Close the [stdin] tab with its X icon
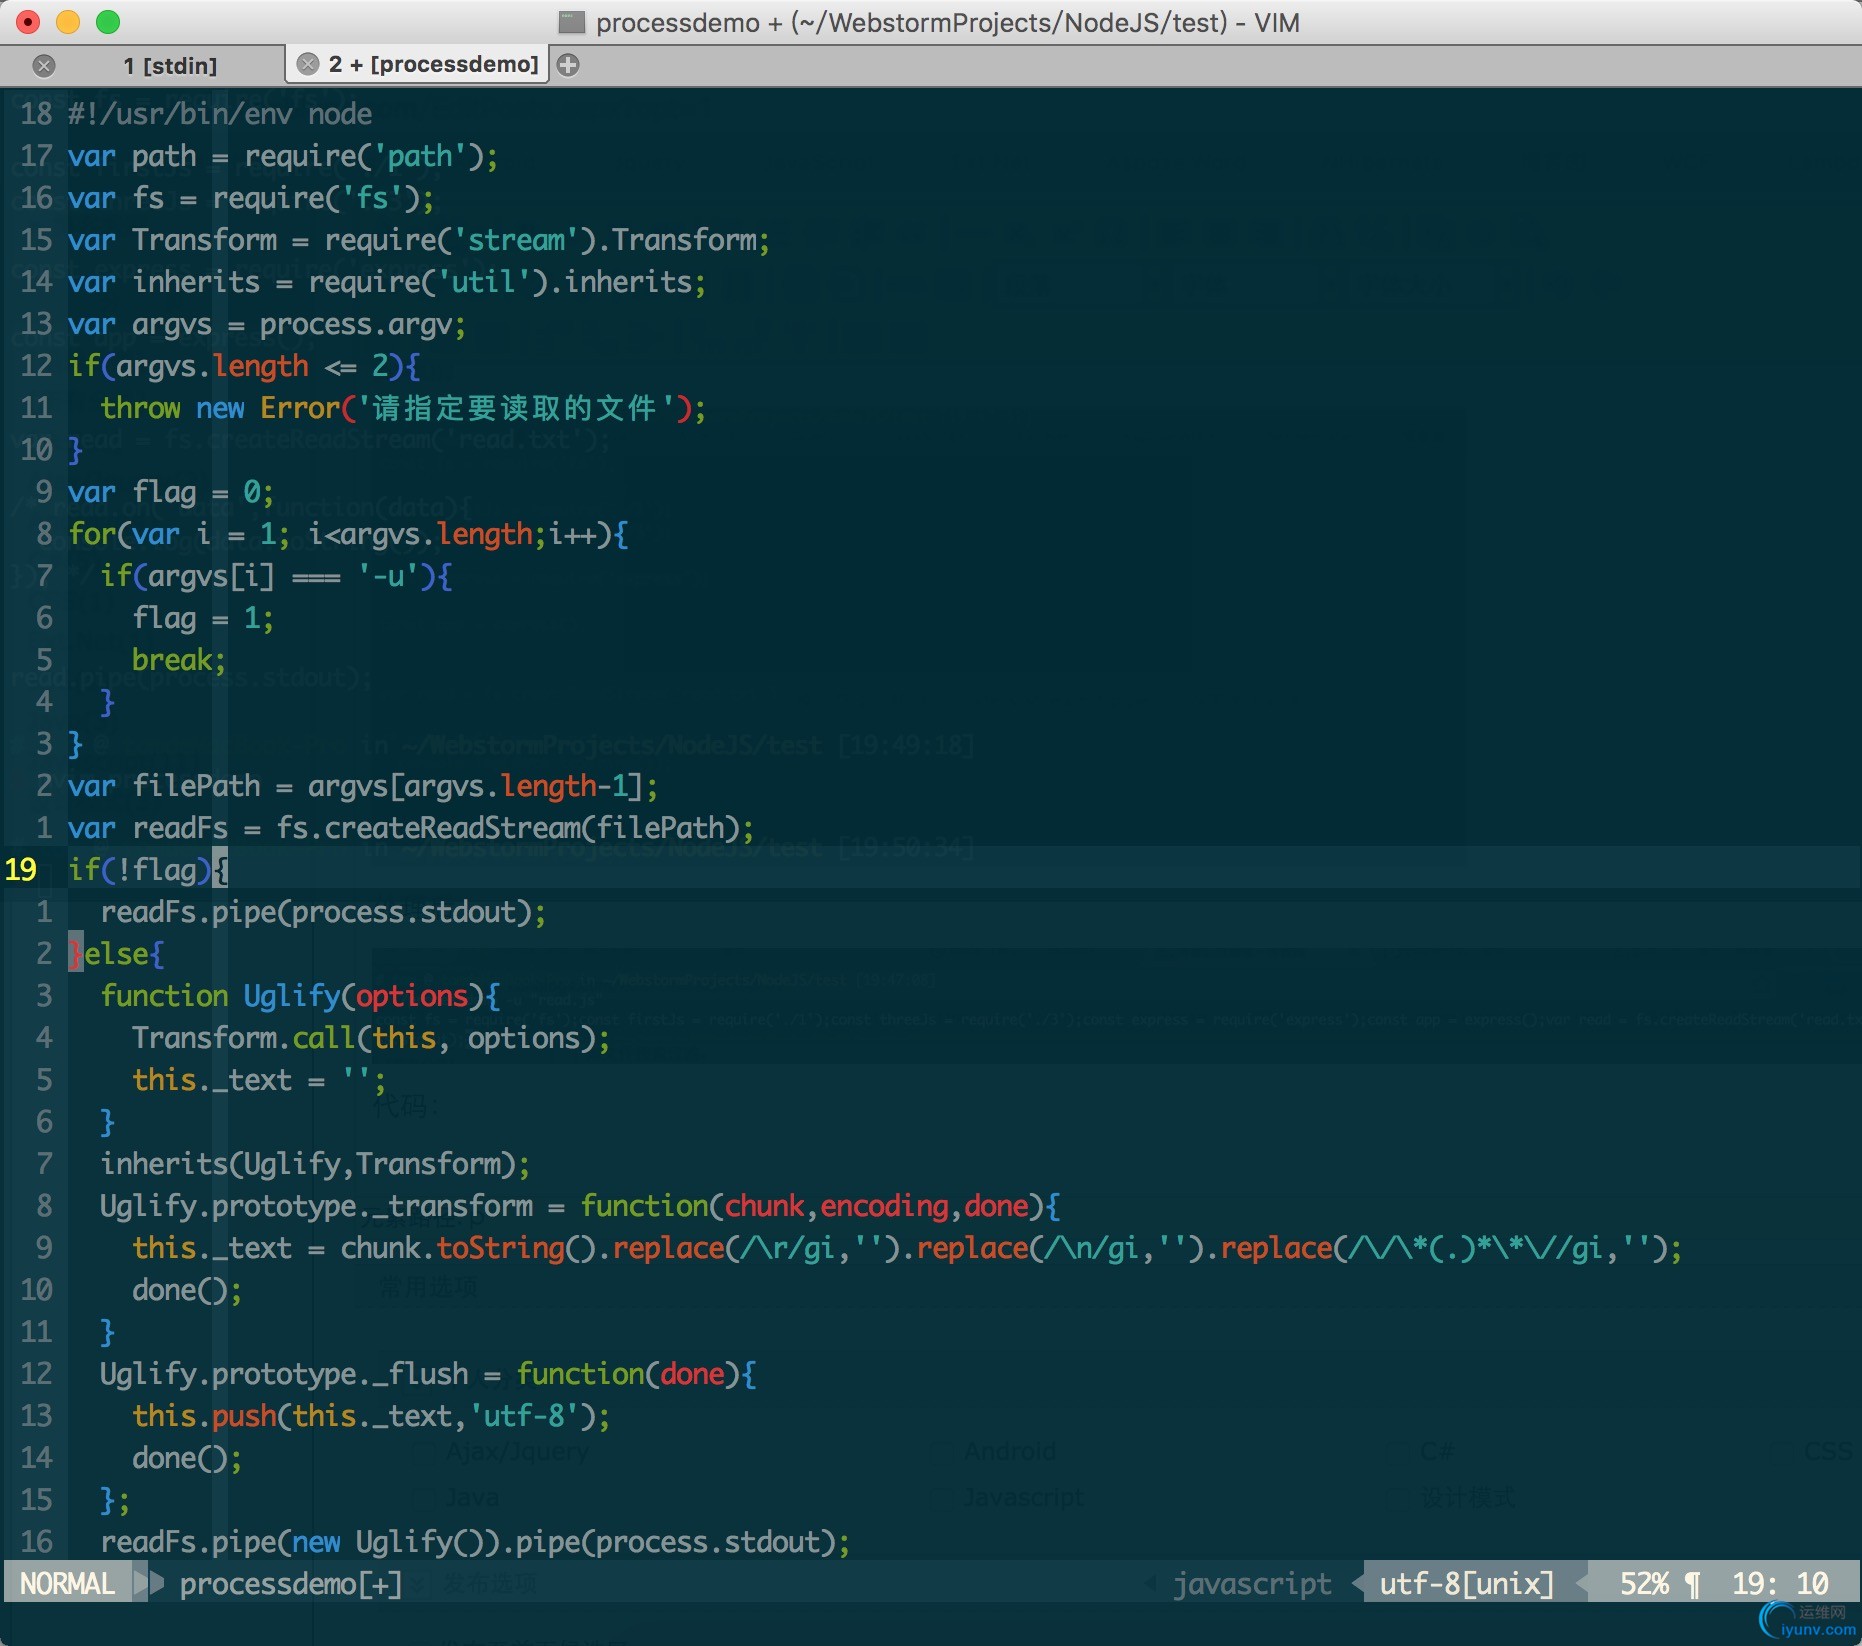The height and width of the screenshot is (1646, 1862). coord(44,65)
